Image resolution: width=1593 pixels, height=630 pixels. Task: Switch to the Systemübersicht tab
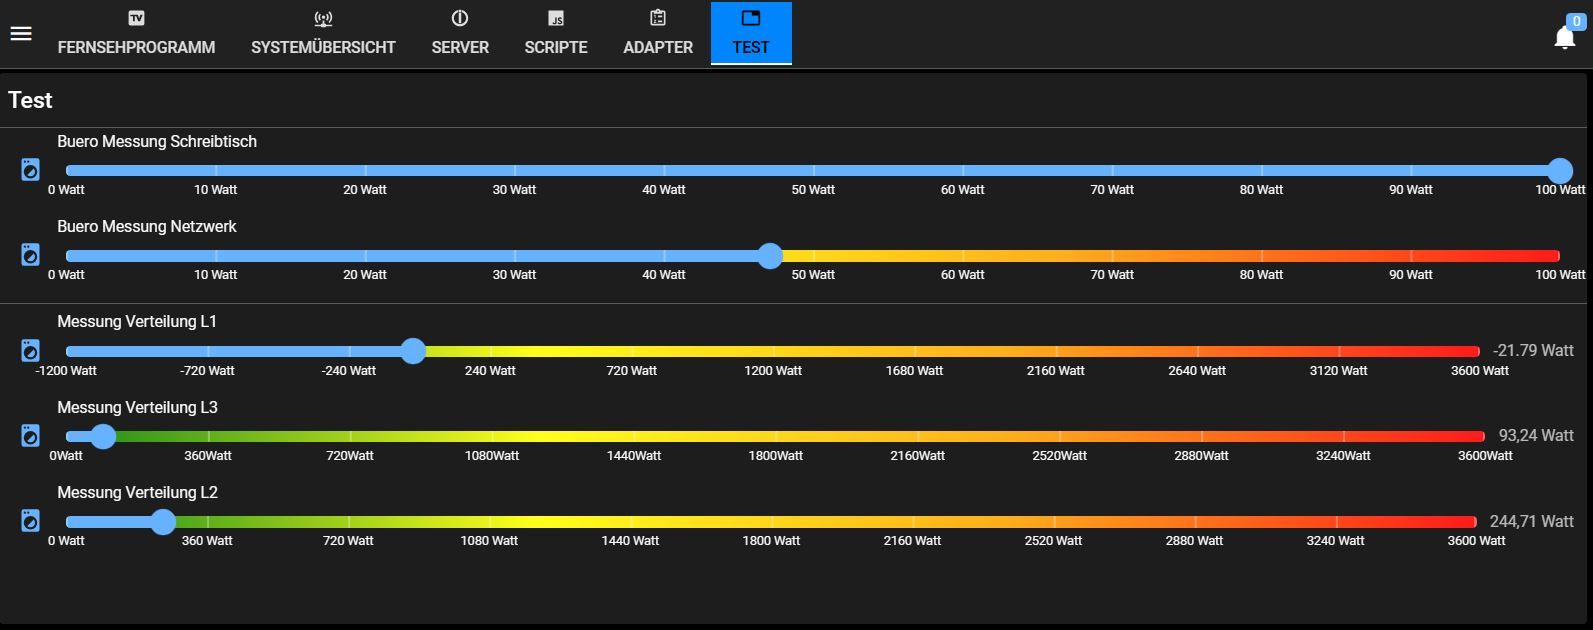click(x=323, y=34)
